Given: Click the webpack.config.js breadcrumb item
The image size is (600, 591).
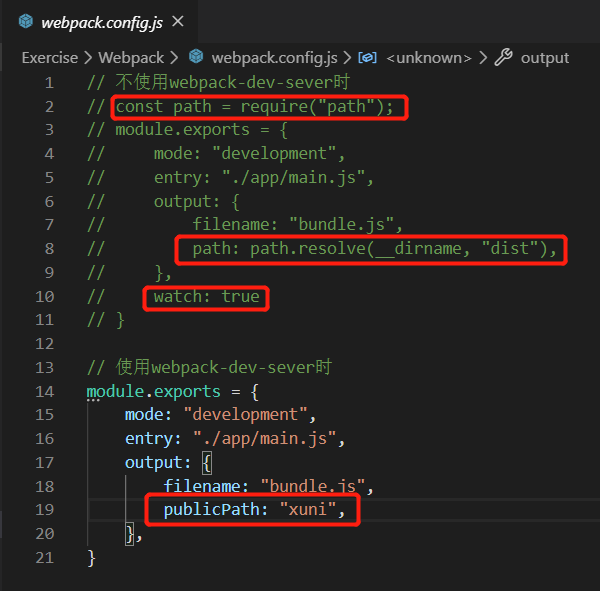Looking at the screenshot, I should (274, 58).
